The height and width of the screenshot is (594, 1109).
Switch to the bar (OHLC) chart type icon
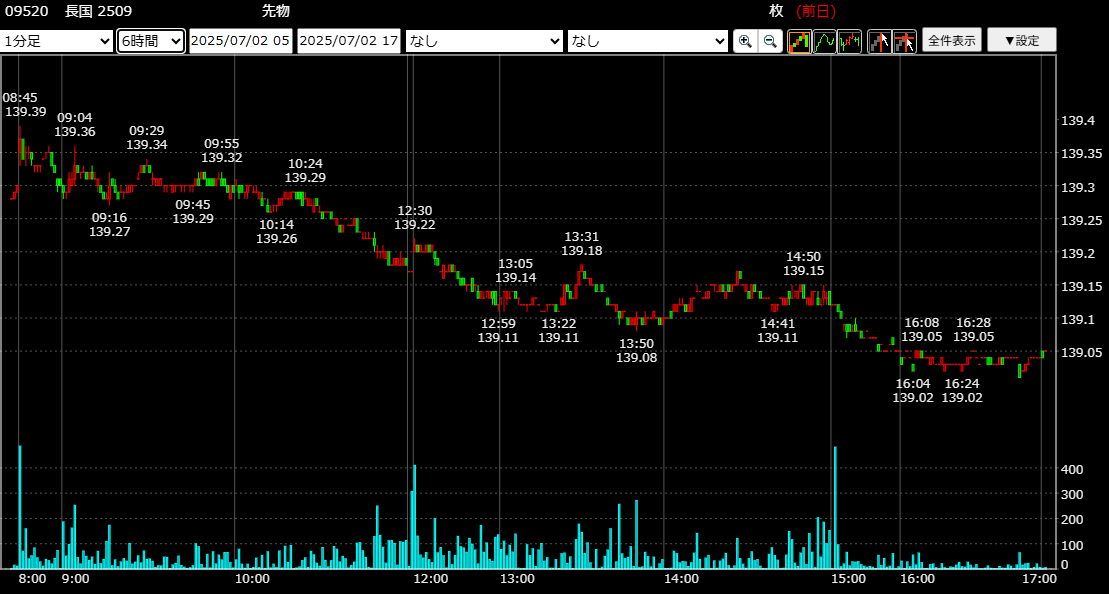(849, 41)
